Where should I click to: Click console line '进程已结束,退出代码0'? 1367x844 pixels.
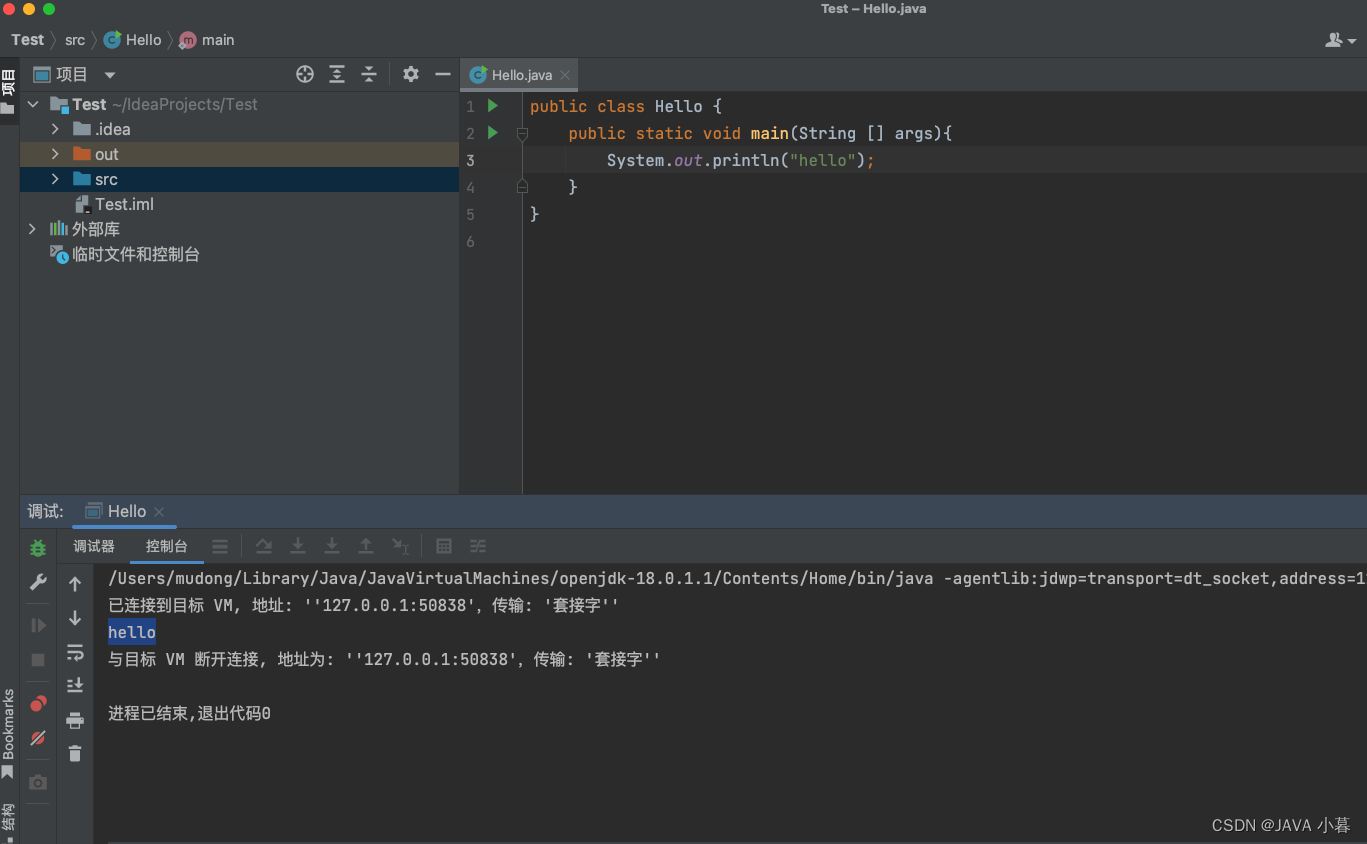(x=189, y=713)
